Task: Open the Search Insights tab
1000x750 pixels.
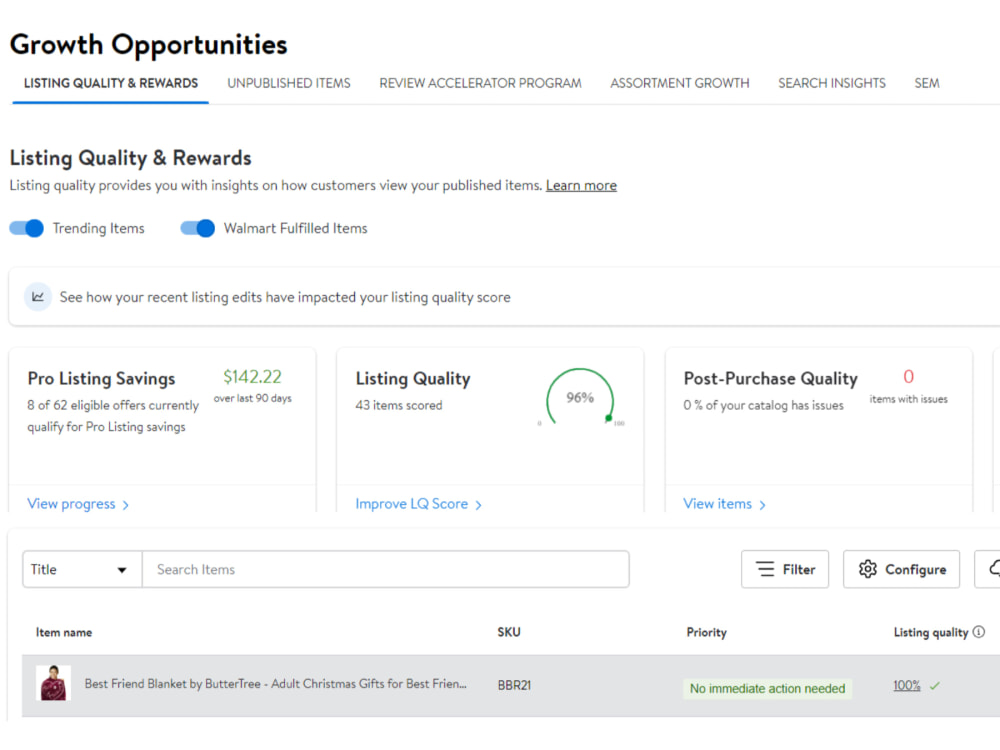Action: tap(832, 83)
